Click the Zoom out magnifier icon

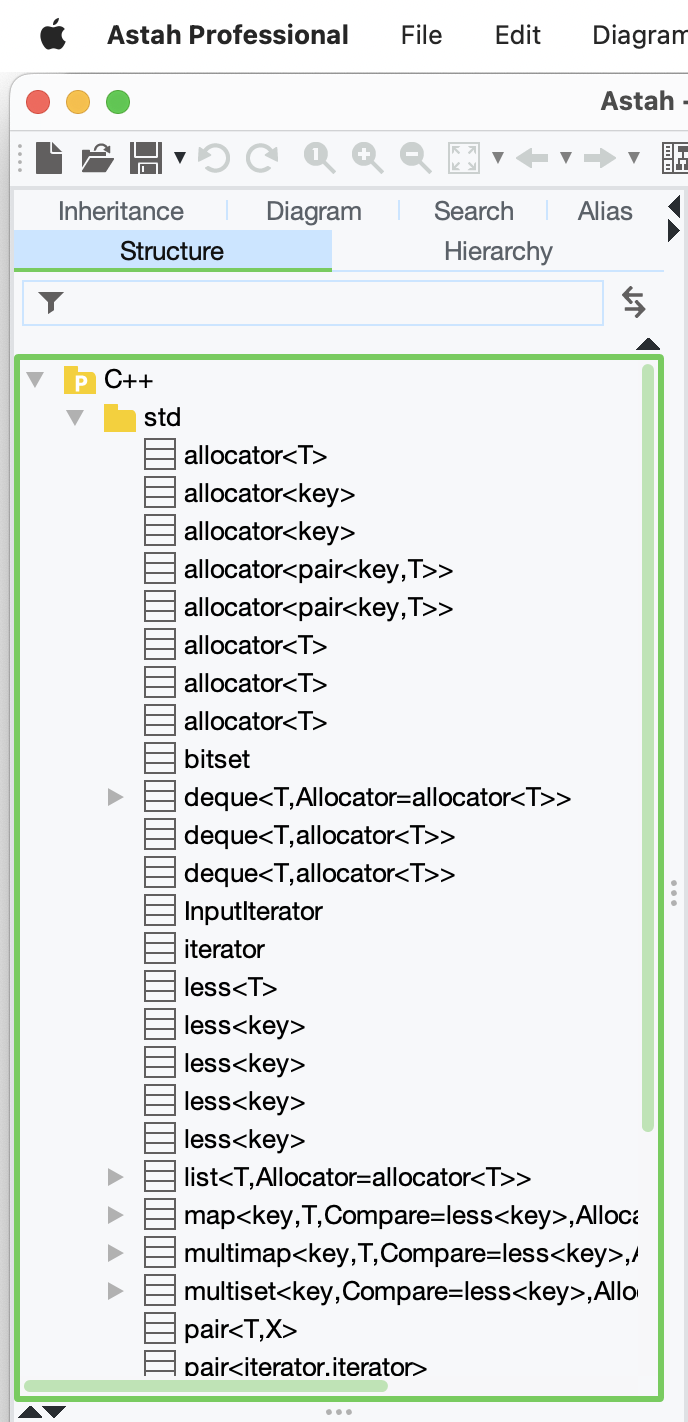tap(415, 157)
